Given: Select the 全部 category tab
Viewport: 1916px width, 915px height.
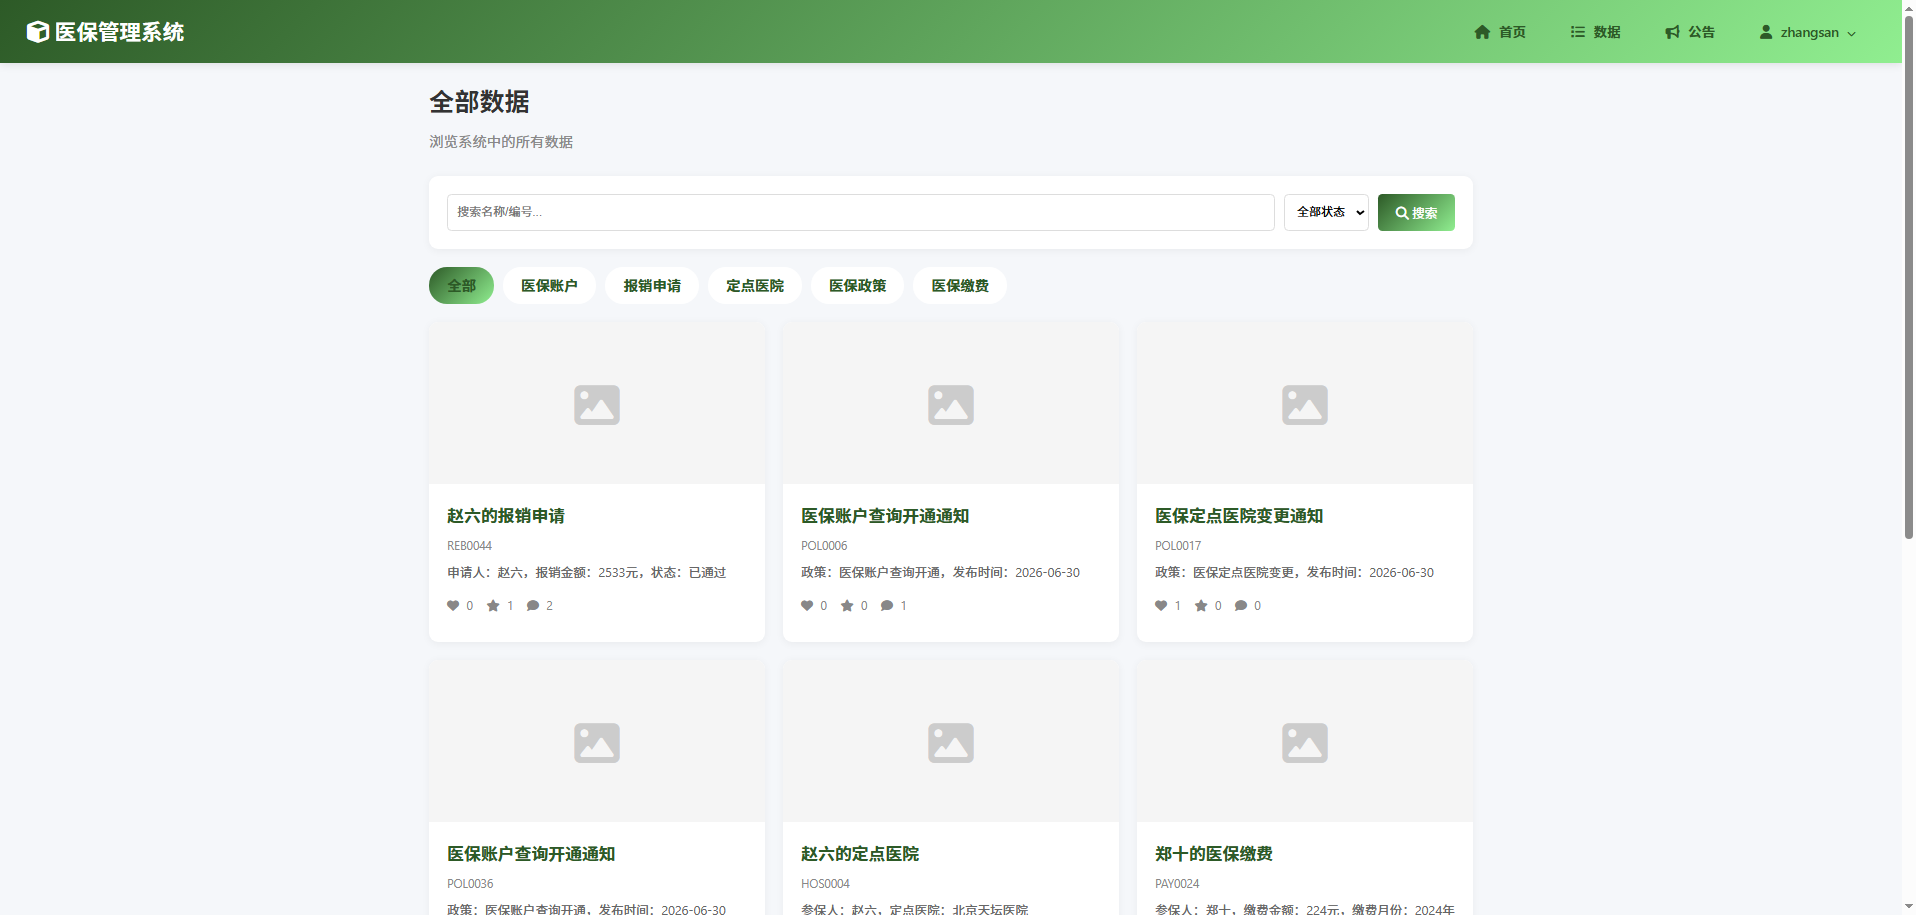Looking at the screenshot, I should tap(461, 285).
